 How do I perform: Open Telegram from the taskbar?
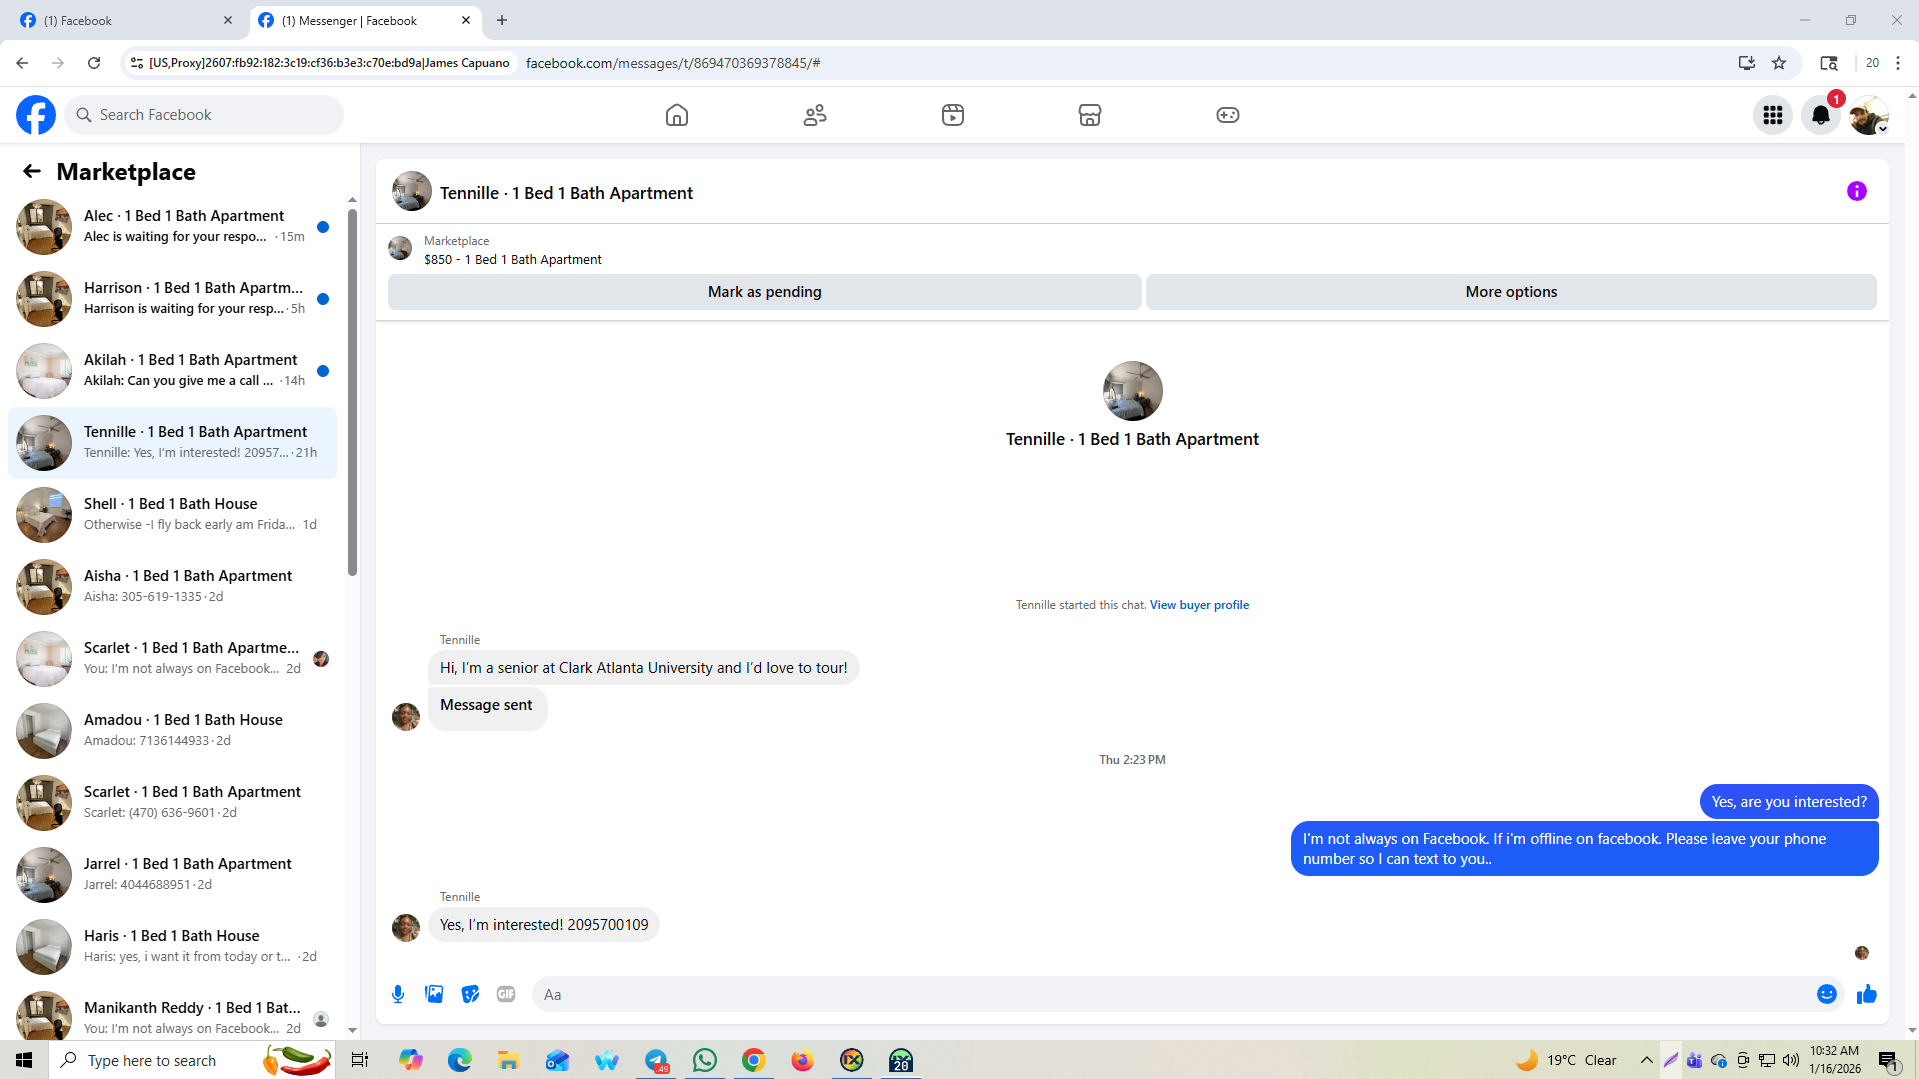pyautogui.click(x=656, y=1060)
